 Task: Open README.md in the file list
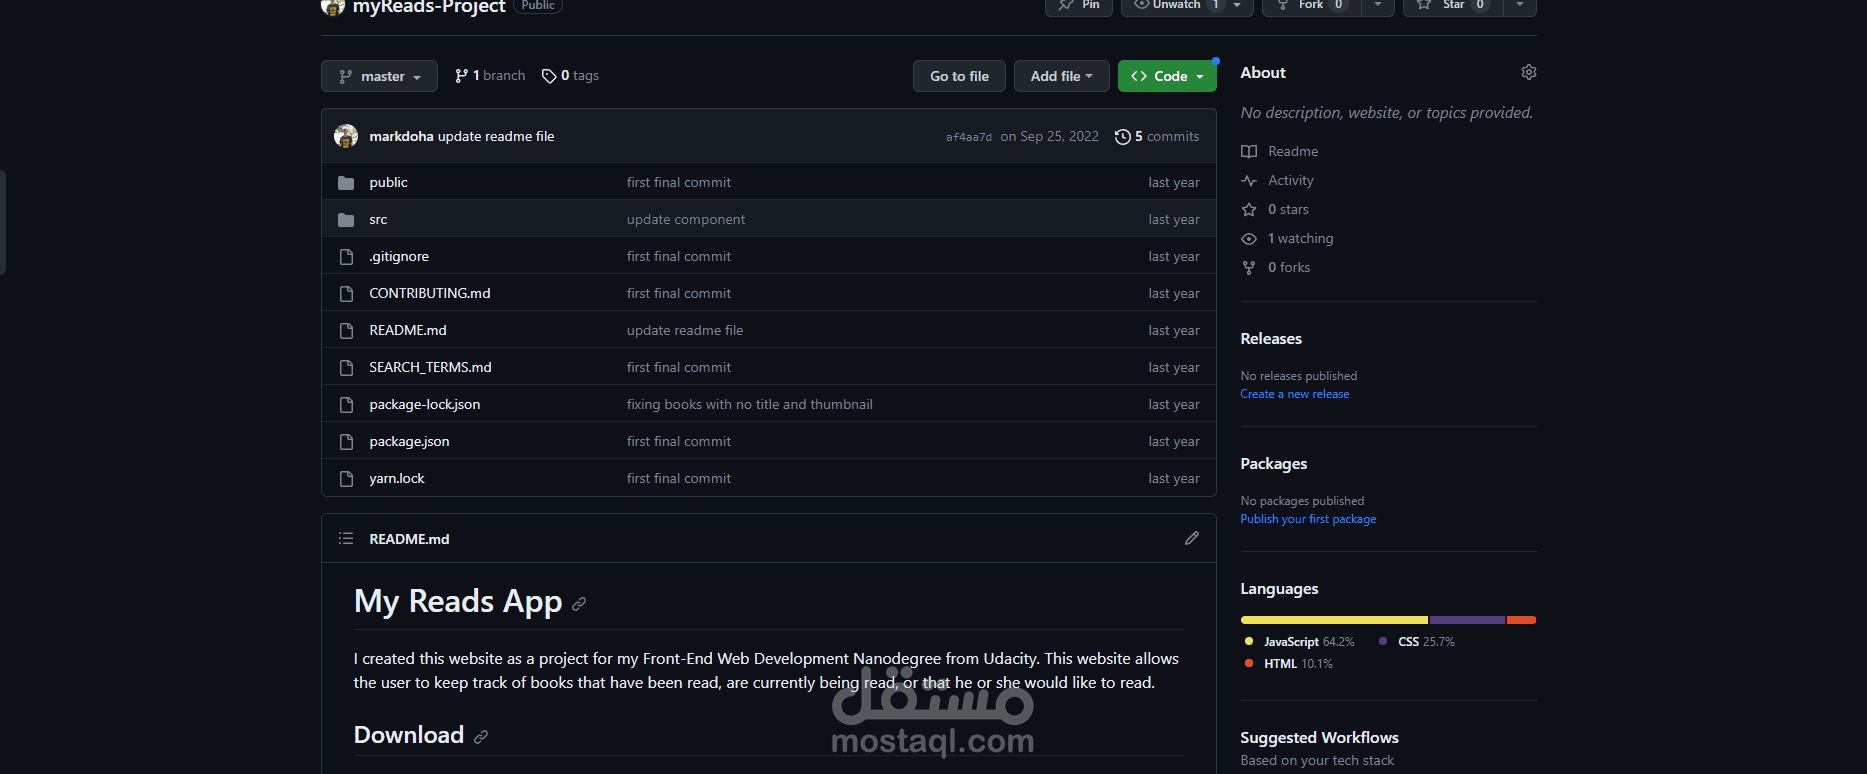pyautogui.click(x=408, y=331)
